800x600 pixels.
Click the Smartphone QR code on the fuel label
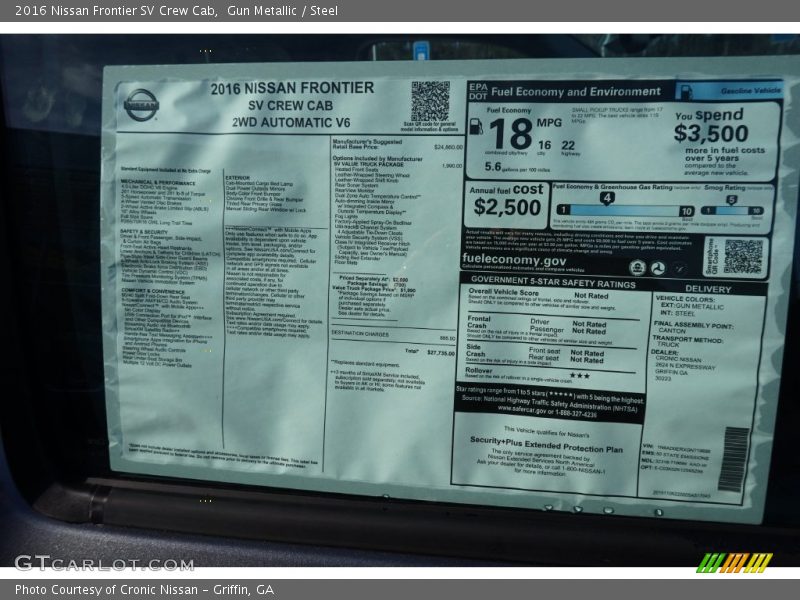pos(743,257)
